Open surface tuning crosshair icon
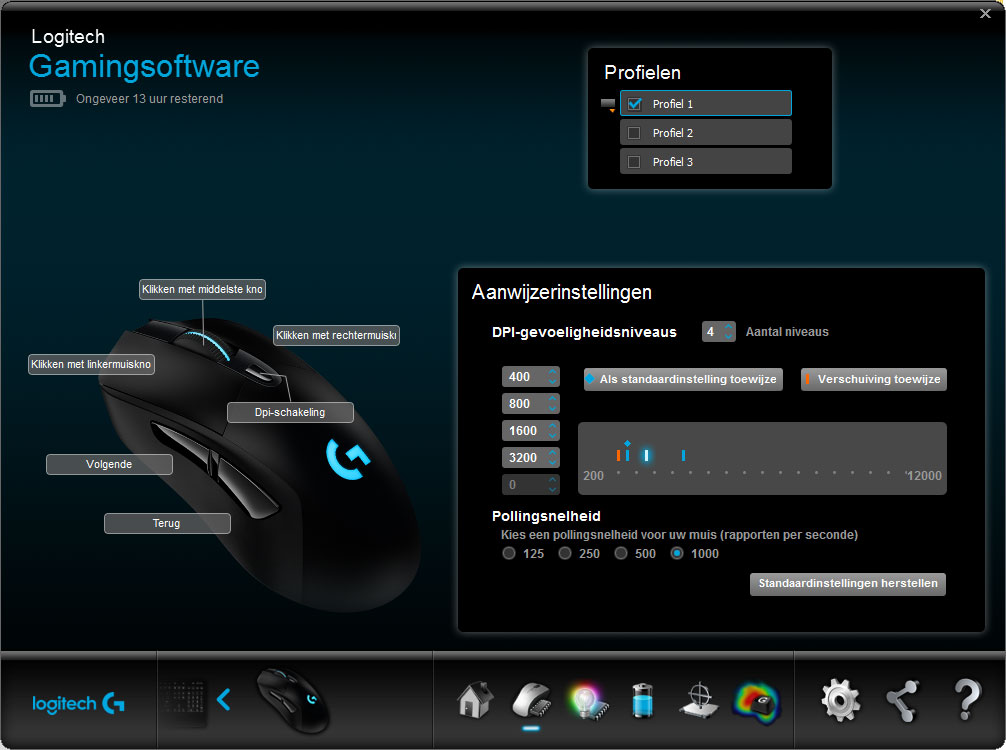 coord(699,701)
